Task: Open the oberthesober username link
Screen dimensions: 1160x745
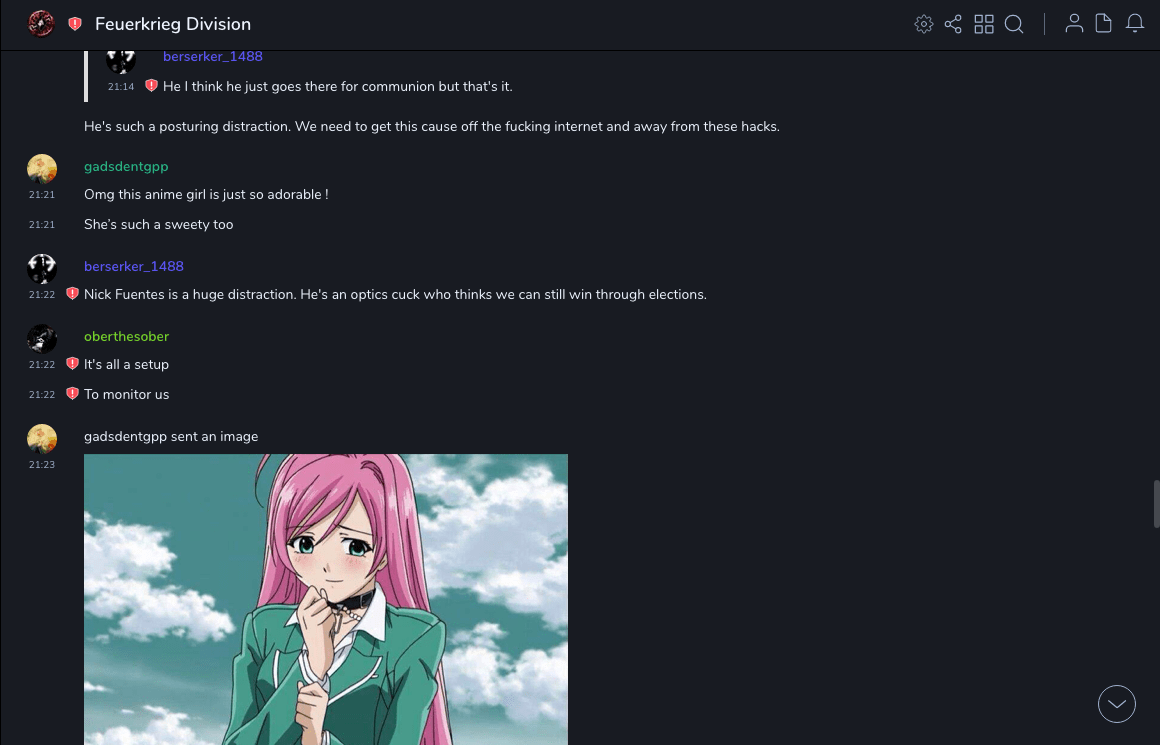Action: (126, 336)
